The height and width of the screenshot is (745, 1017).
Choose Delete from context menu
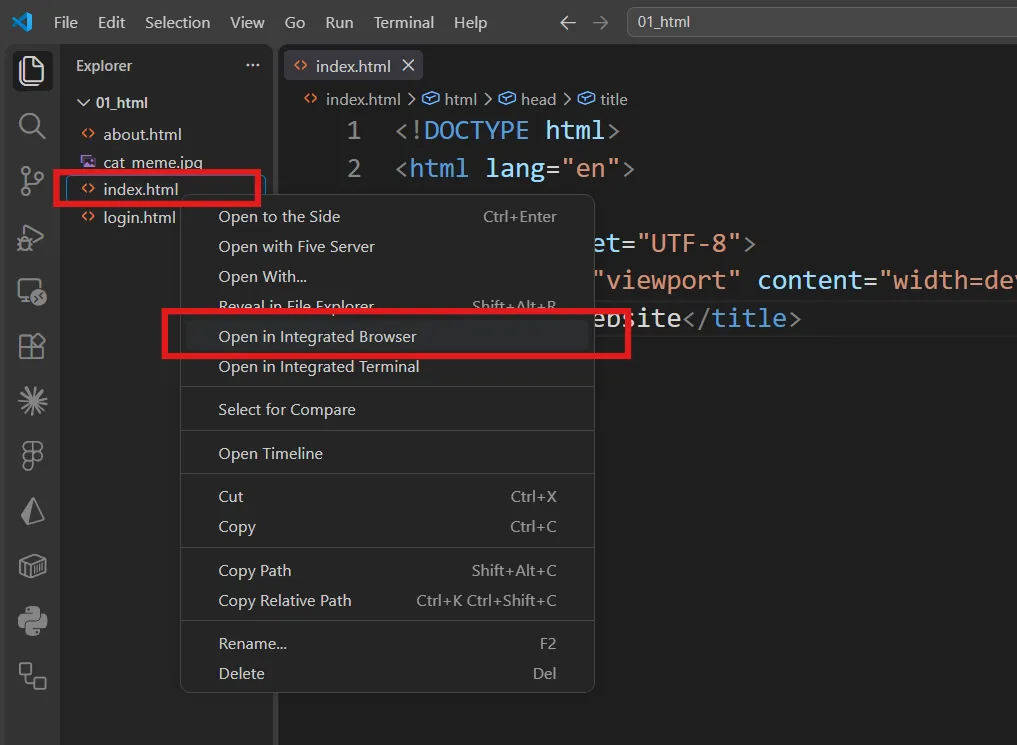coord(387,673)
